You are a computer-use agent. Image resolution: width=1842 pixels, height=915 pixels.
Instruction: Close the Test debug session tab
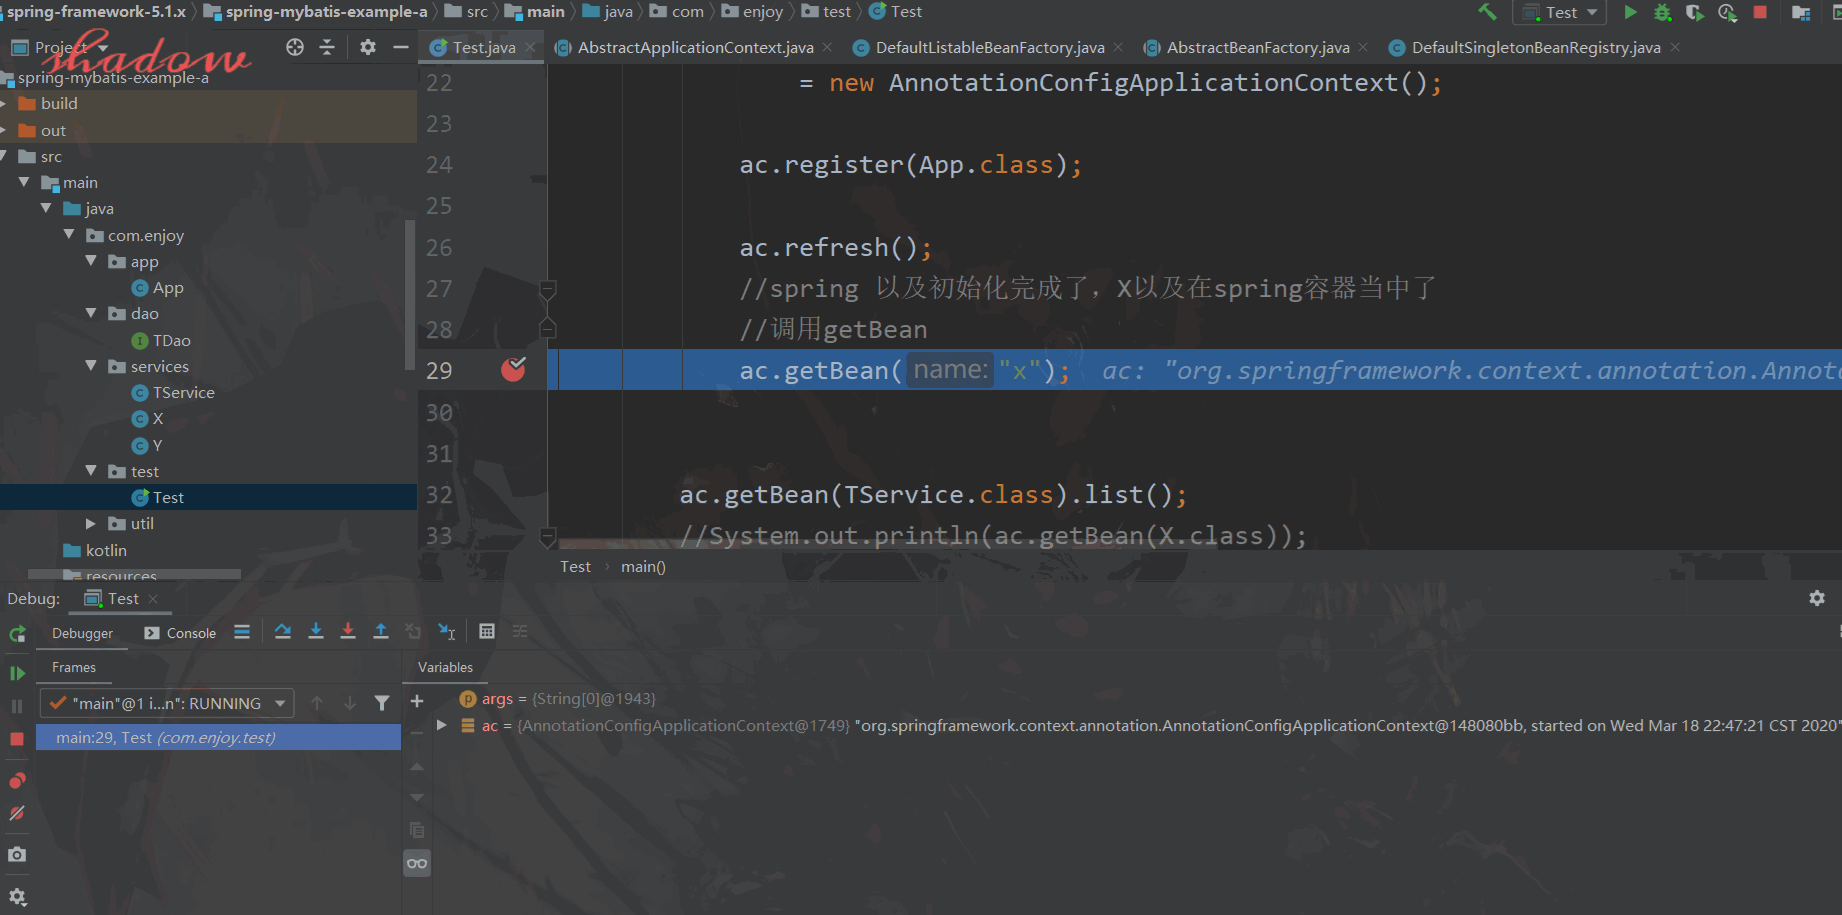pyautogui.click(x=153, y=599)
